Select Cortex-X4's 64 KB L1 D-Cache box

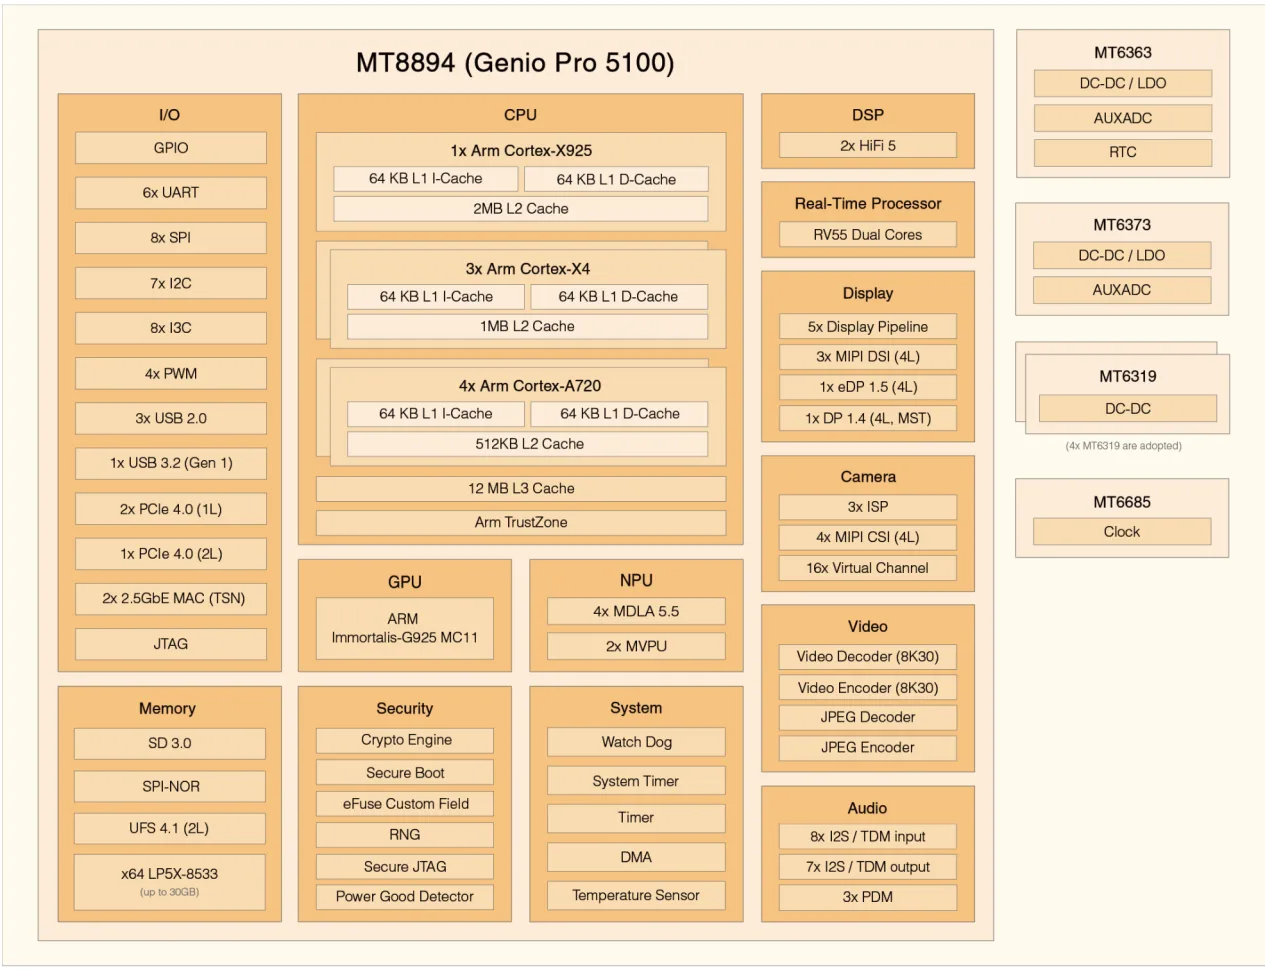point(619,296)
